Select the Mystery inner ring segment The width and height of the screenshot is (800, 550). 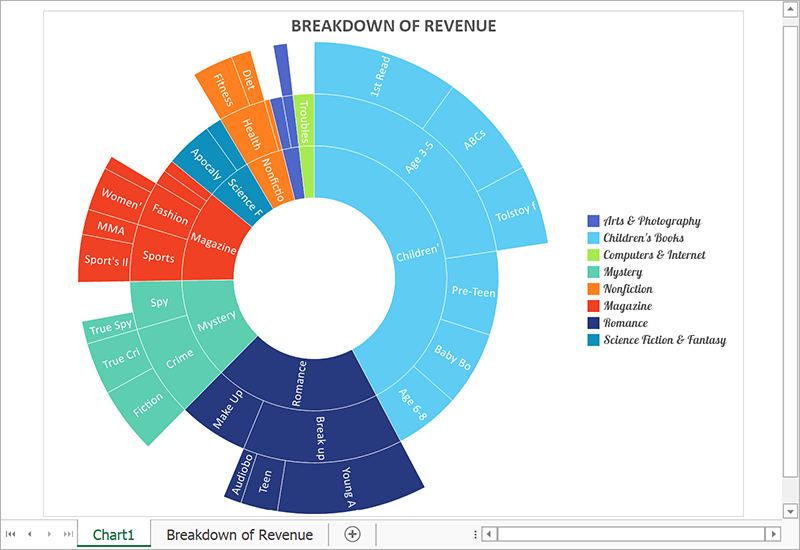click(x=217, y=320)
